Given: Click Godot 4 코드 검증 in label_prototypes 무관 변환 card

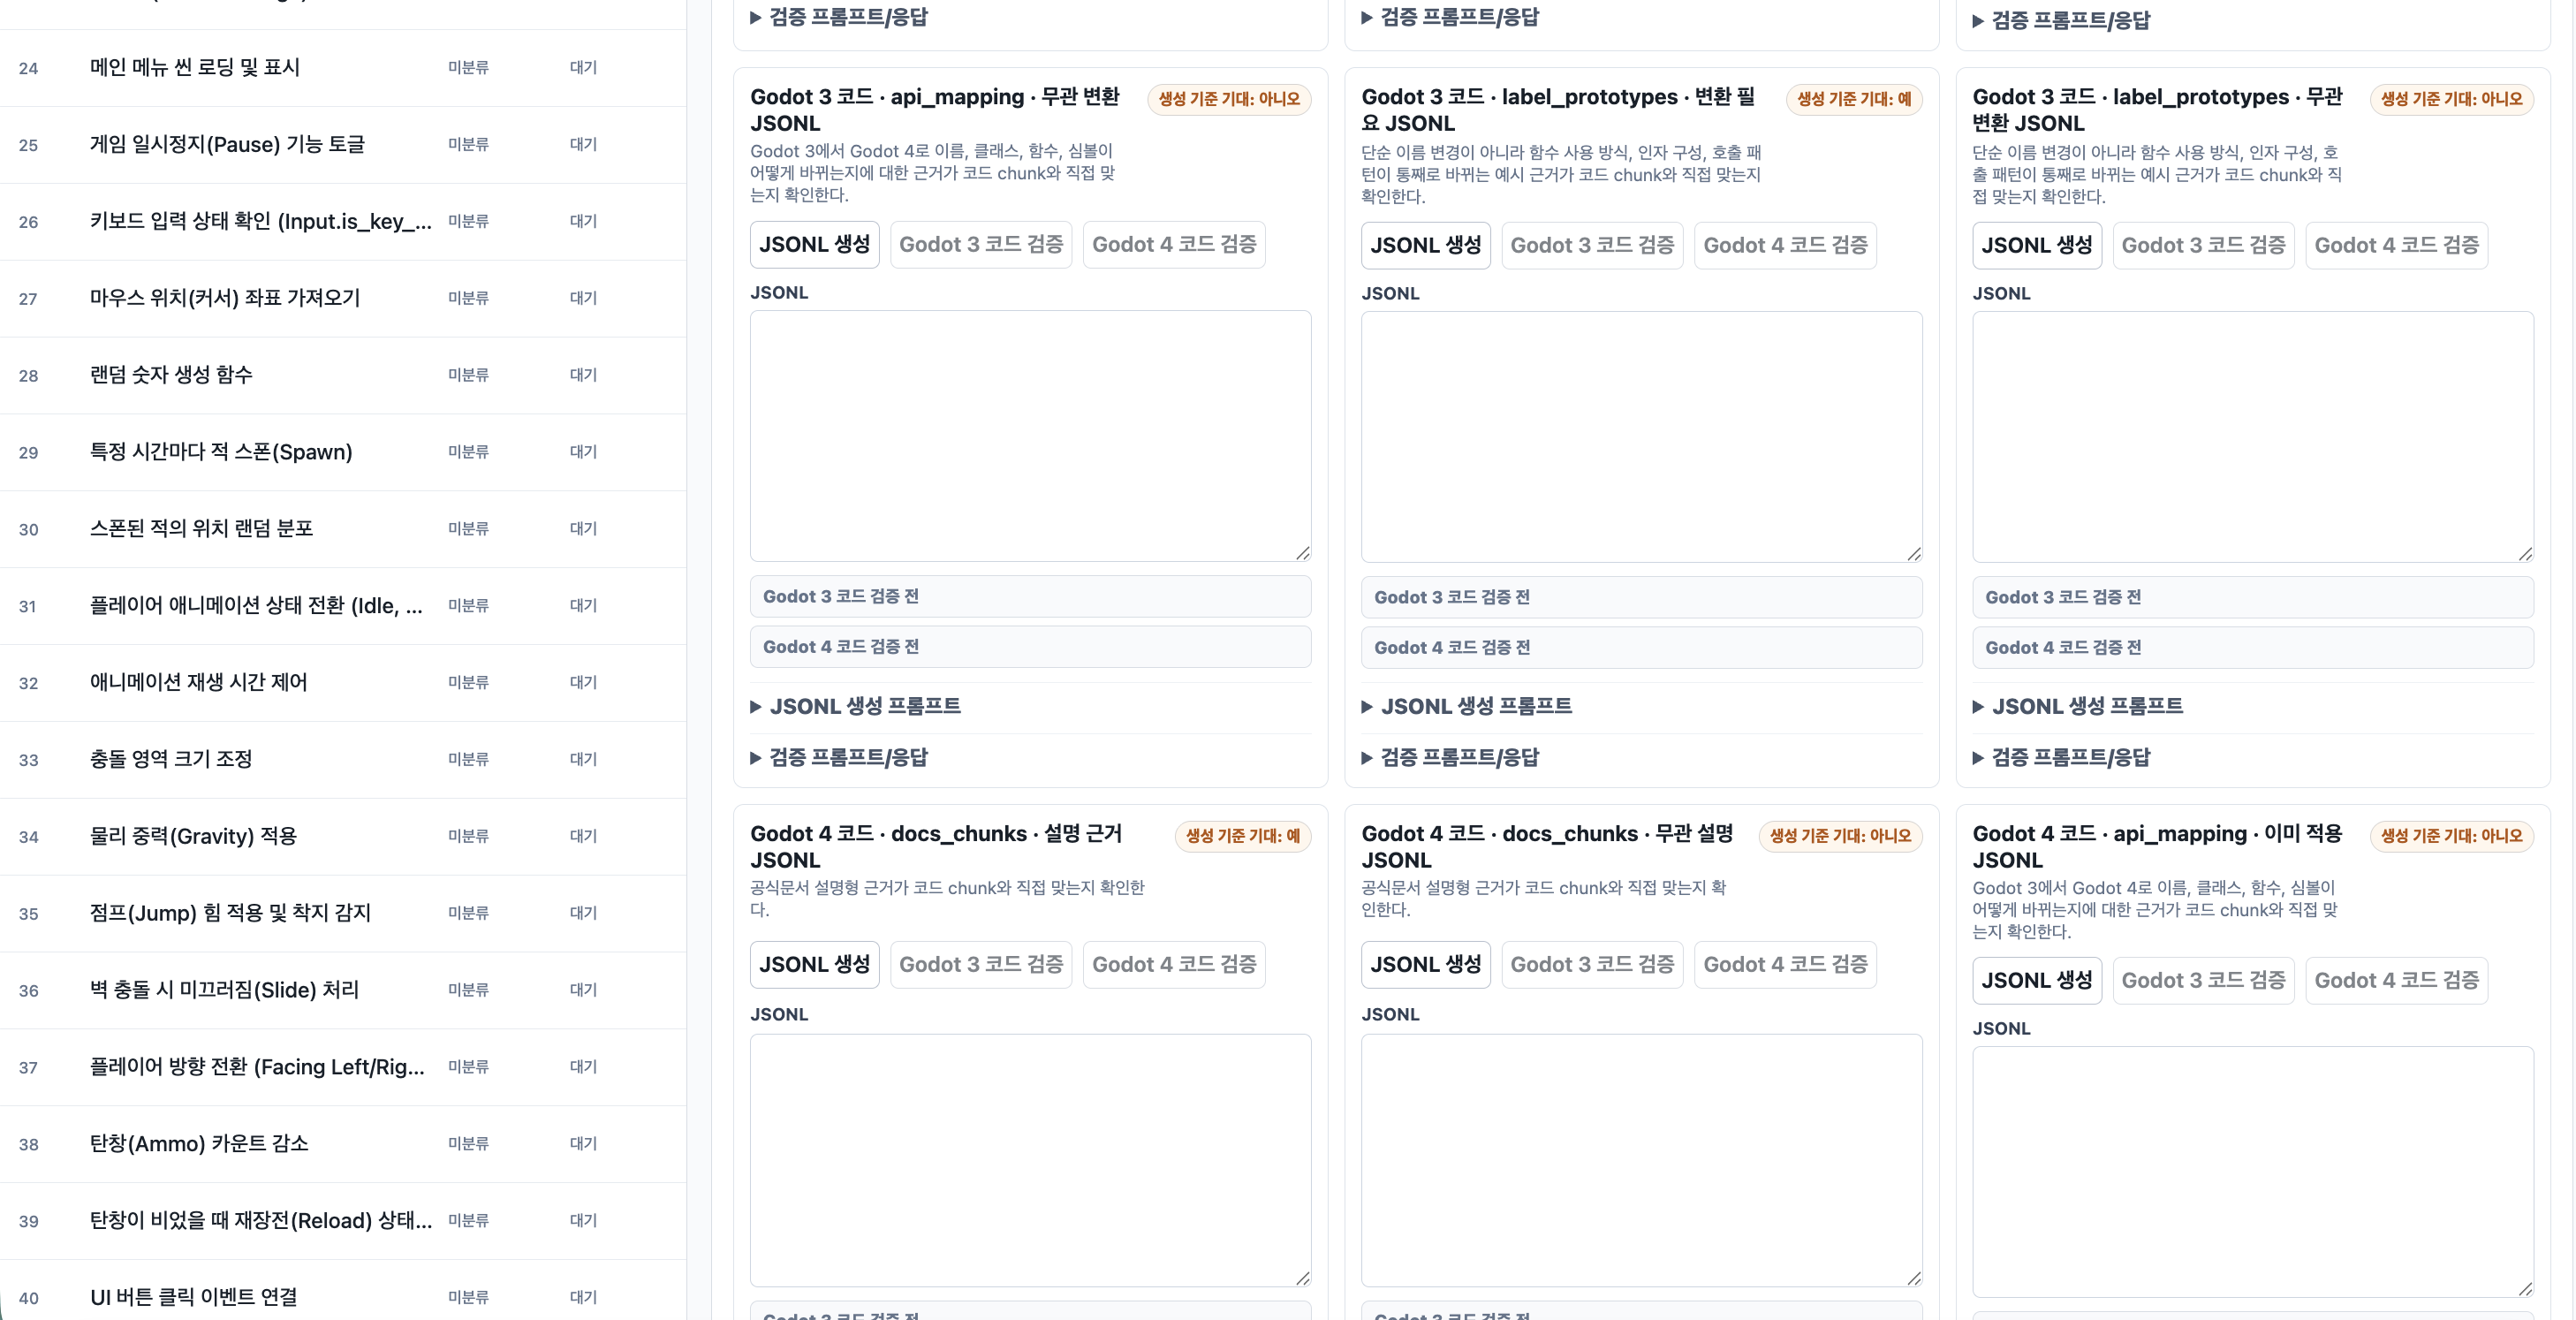Looking at the screenshot, I should 2396,245.
